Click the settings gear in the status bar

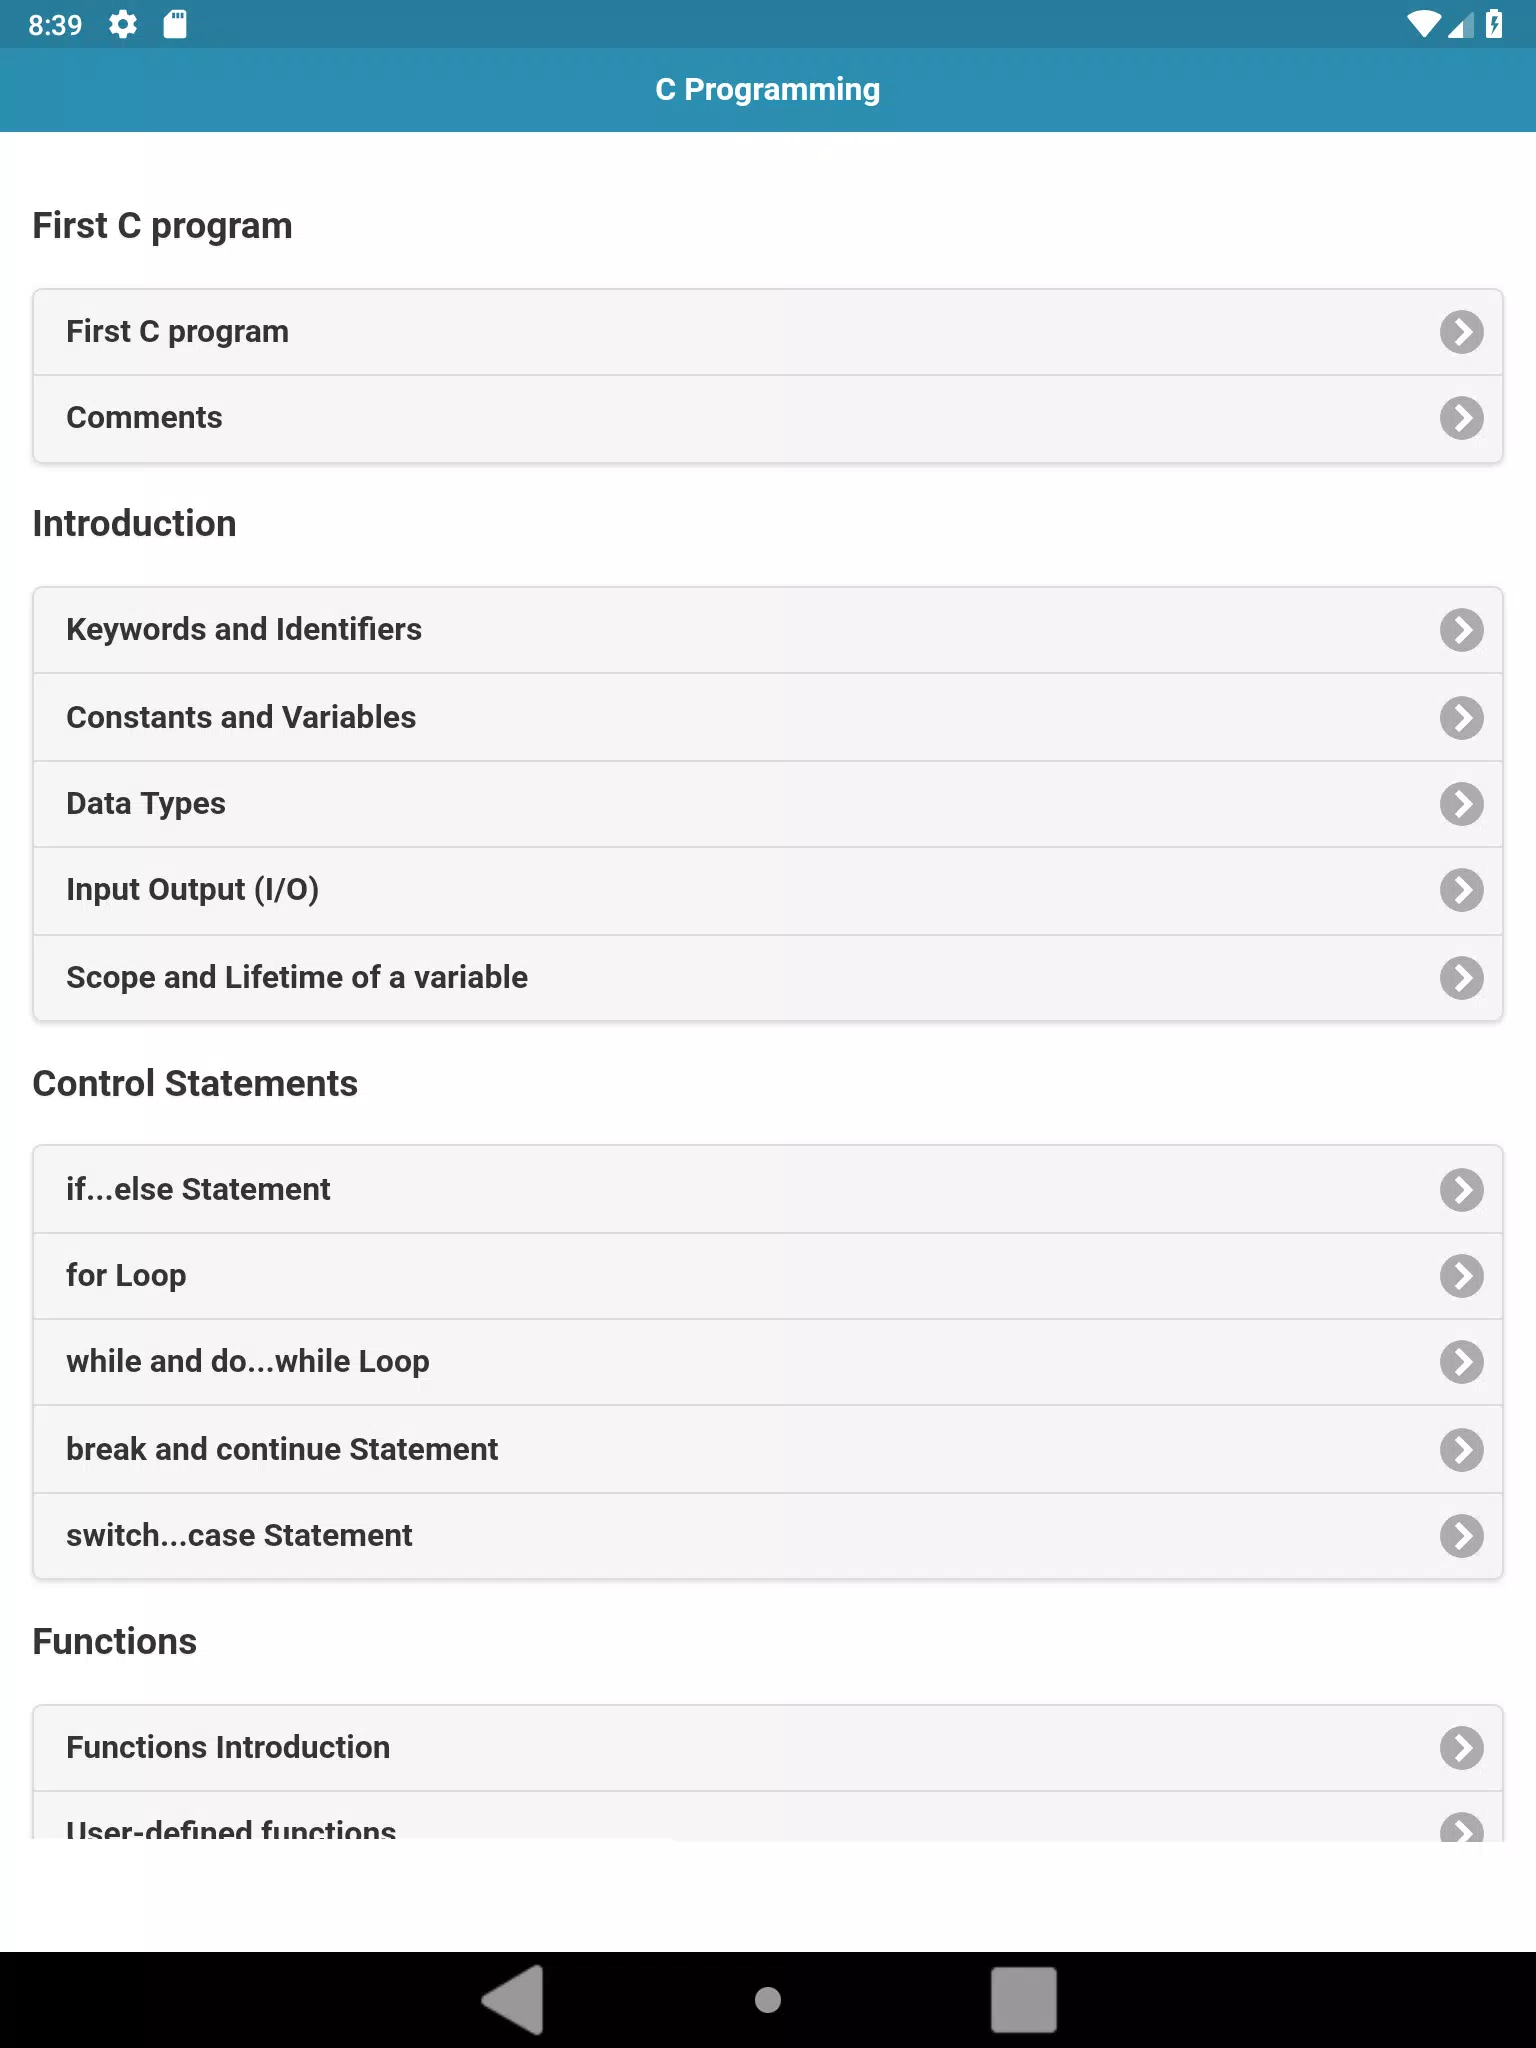(x=122, y=24)
